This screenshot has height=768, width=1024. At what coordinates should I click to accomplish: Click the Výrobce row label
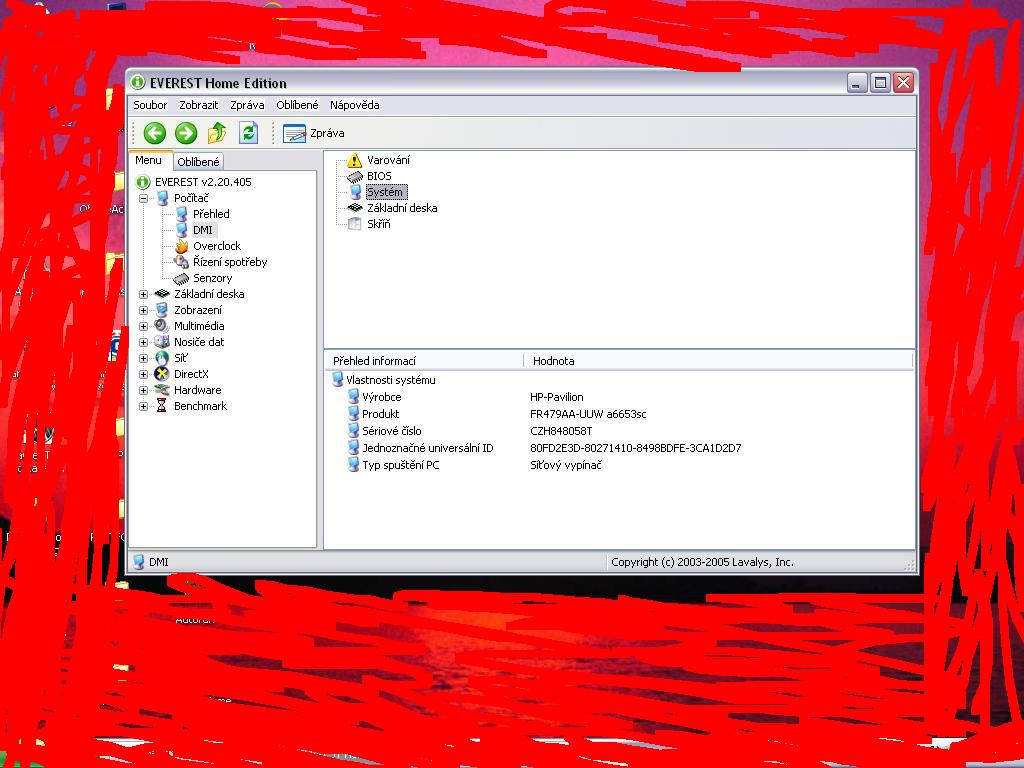pos(381,397)
